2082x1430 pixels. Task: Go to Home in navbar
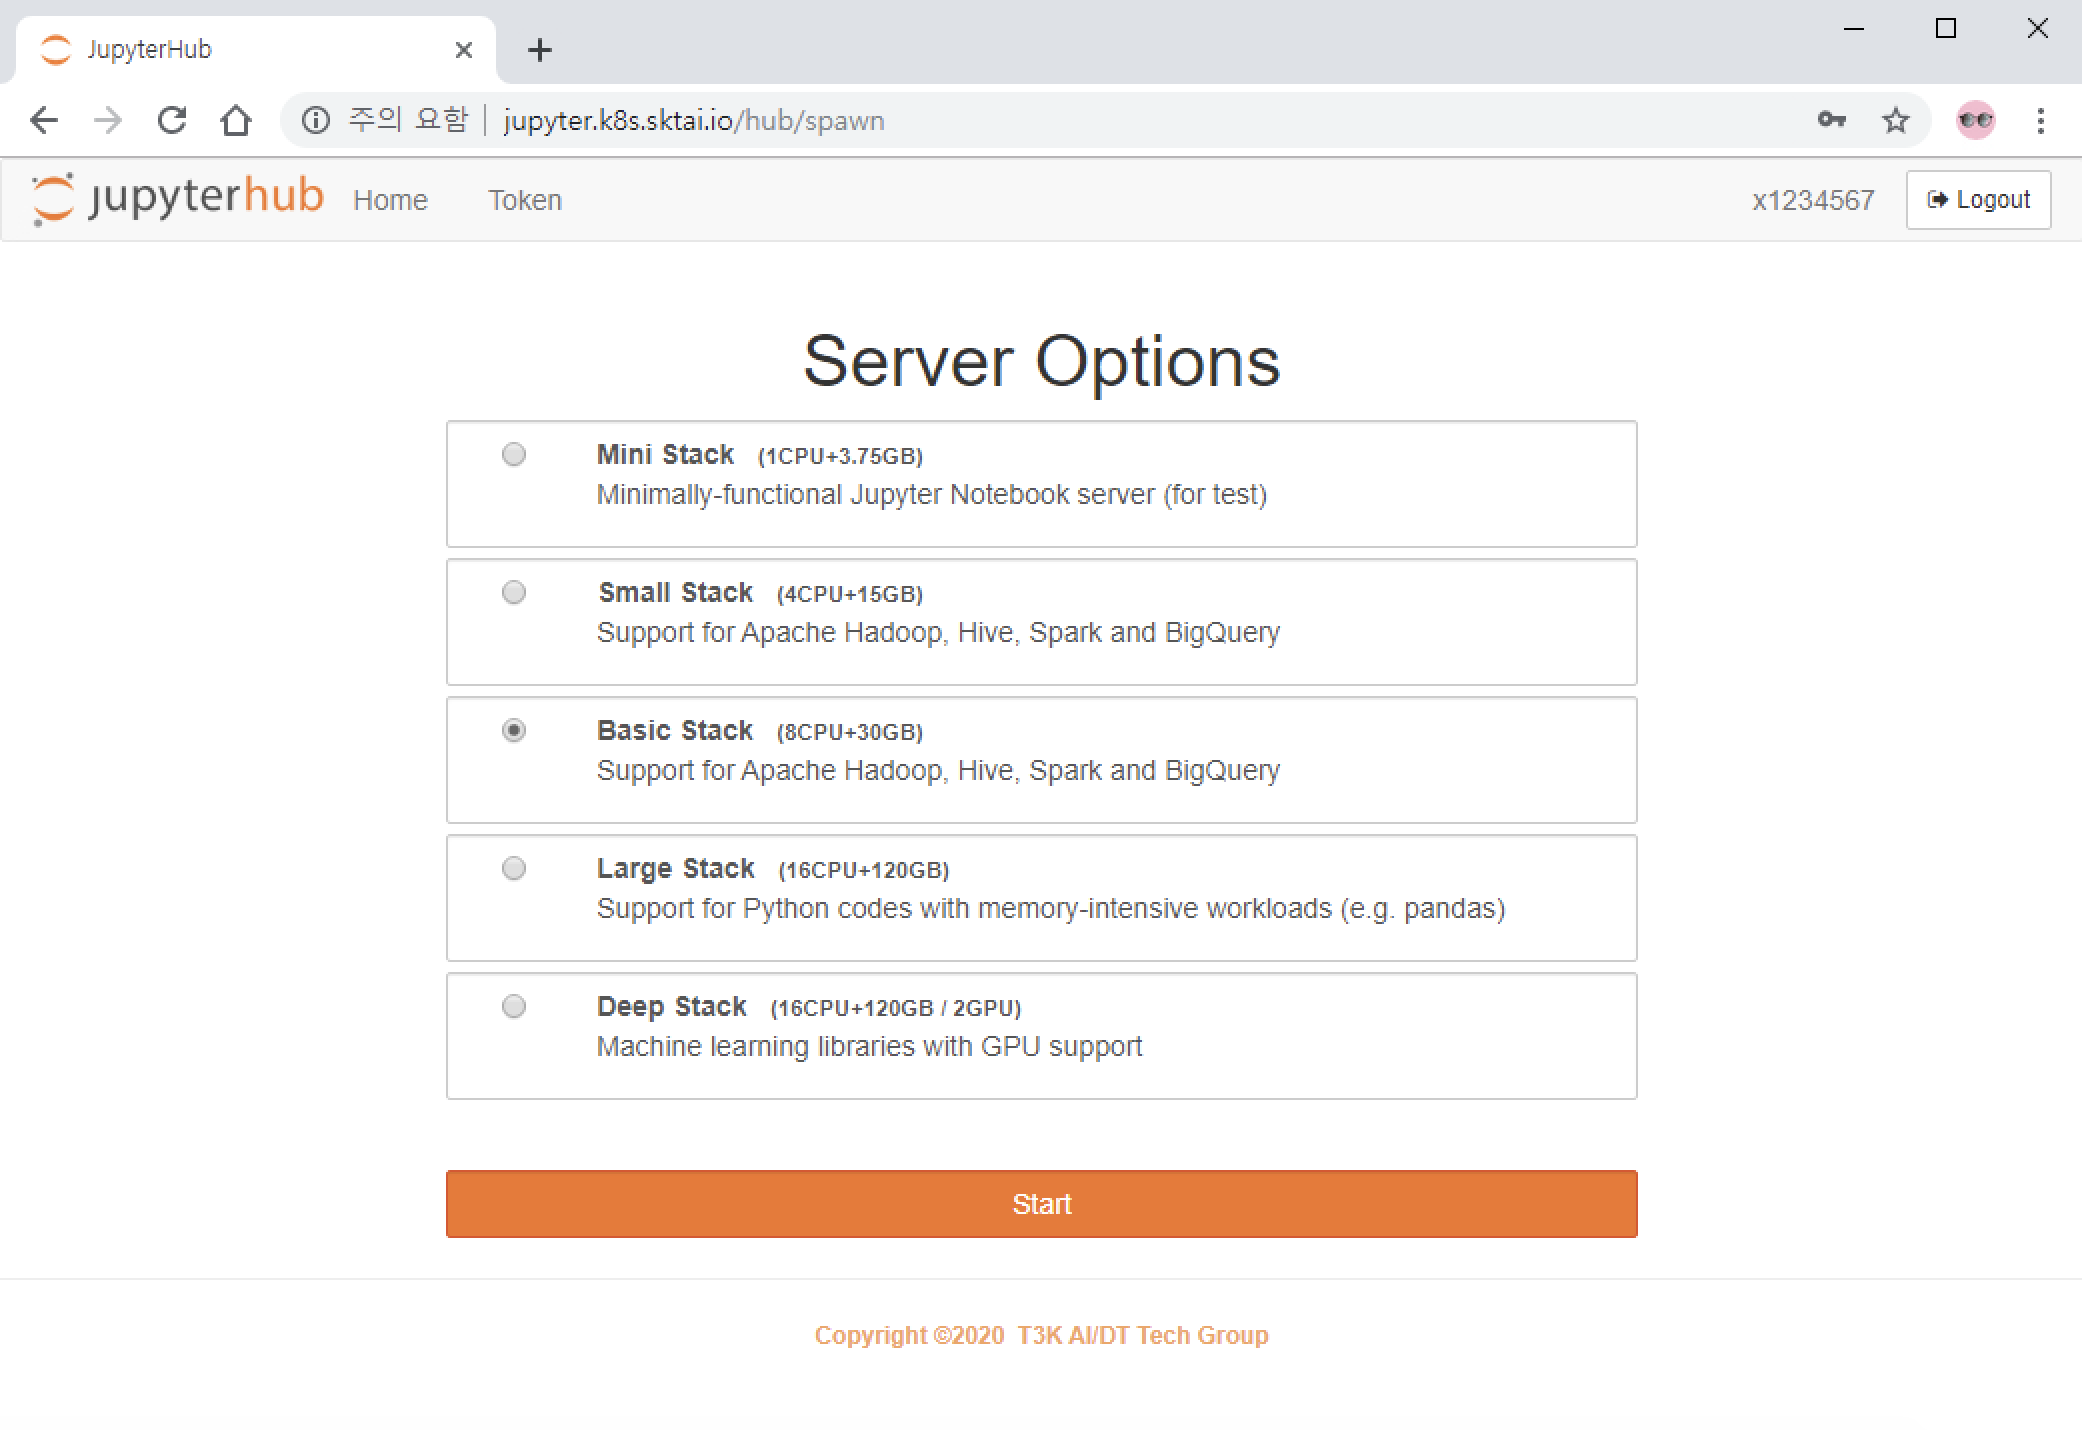click(x=390, y=200)
